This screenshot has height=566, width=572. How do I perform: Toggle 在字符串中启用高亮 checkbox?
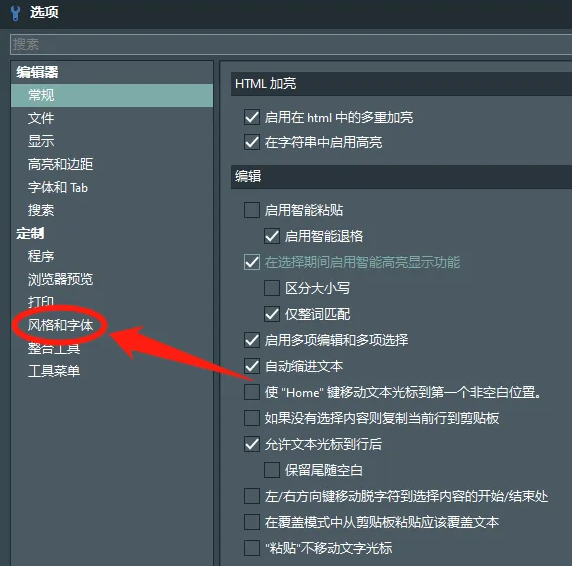coord(252,142)
